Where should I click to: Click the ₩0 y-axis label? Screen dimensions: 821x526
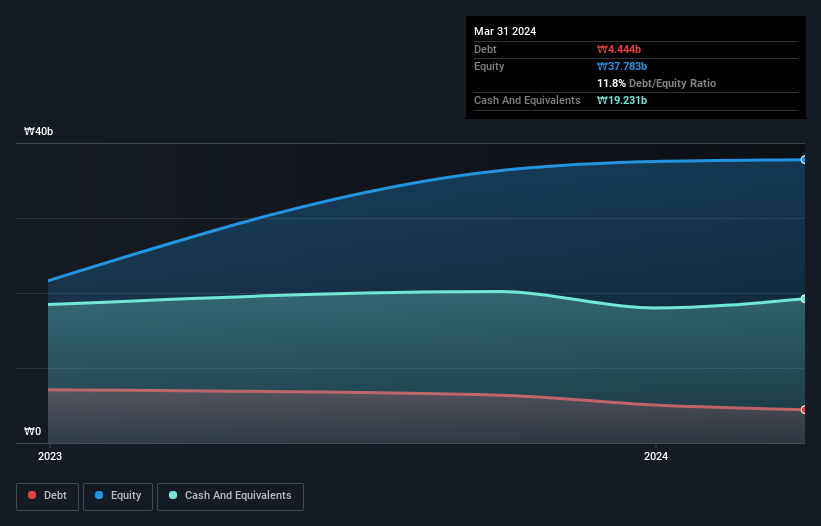click(x=32, y=431)
